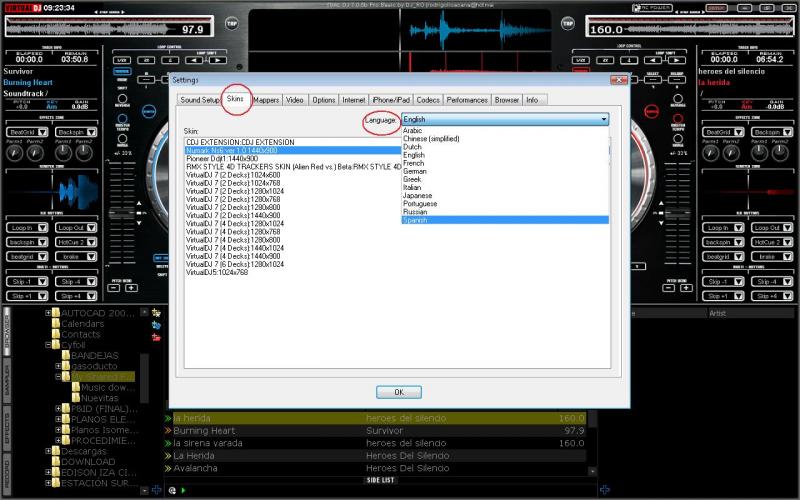This screenshot has width=800, height=500.
Task: Click the blue filter folder icon in browser
Action: point(156,325)
